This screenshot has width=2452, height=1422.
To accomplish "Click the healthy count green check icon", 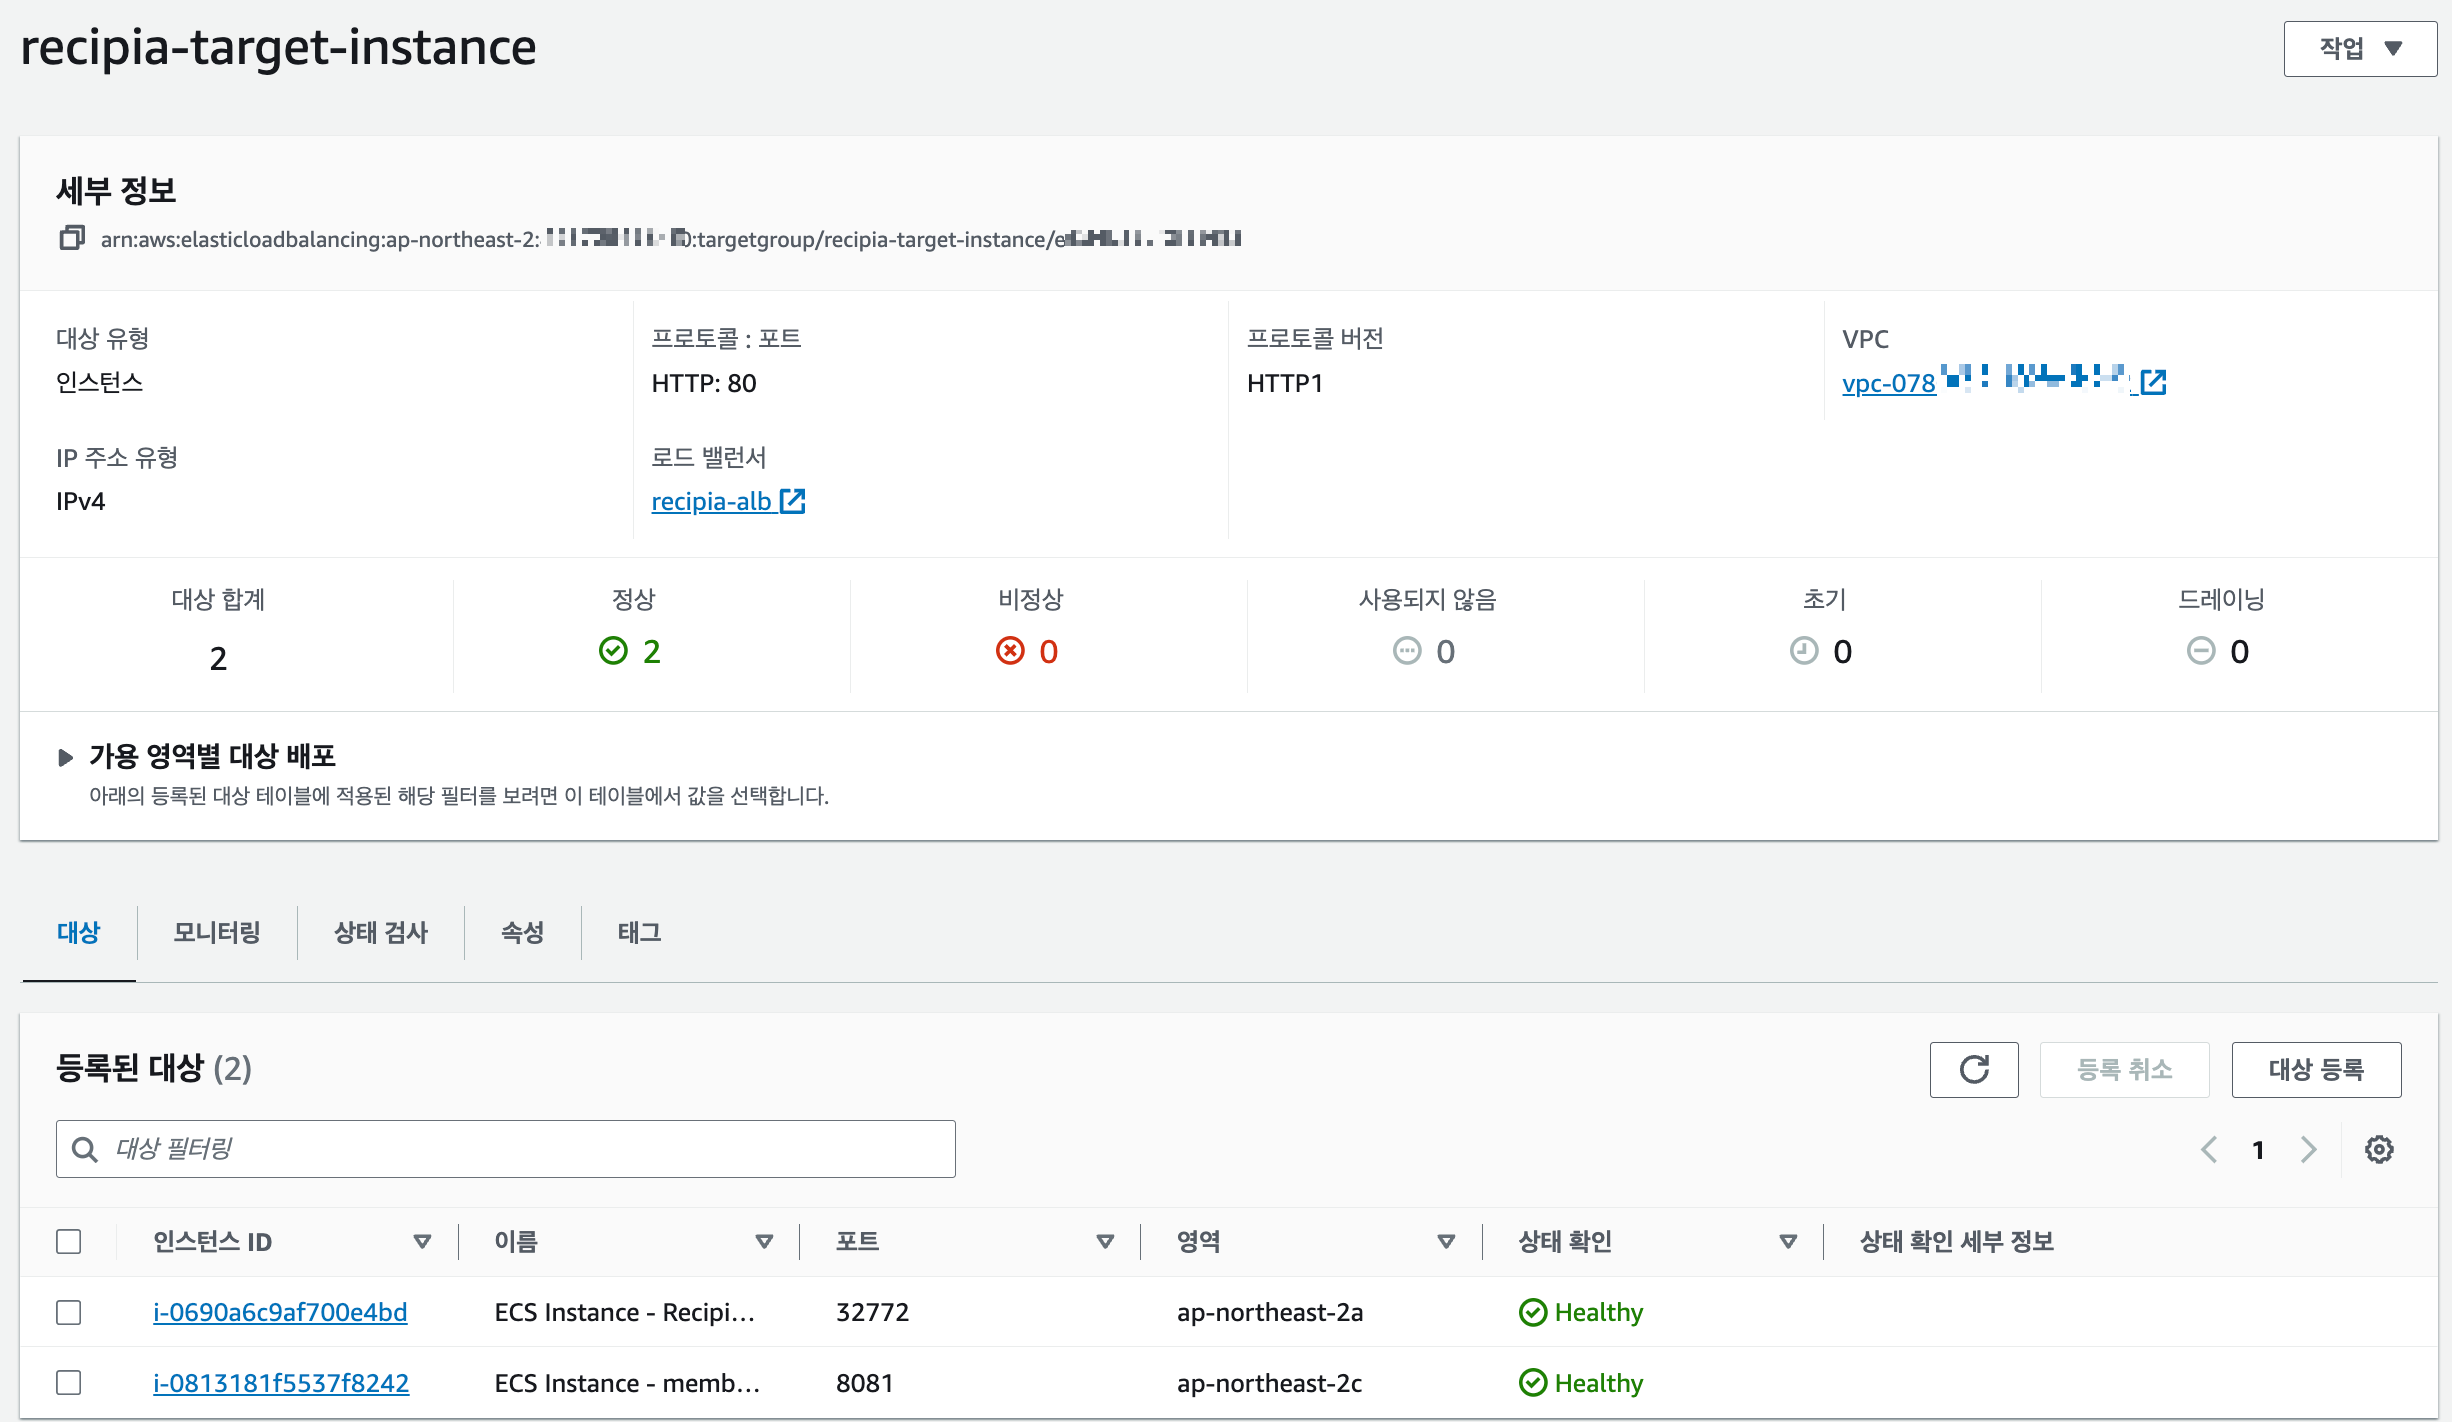I will point(613,651).
